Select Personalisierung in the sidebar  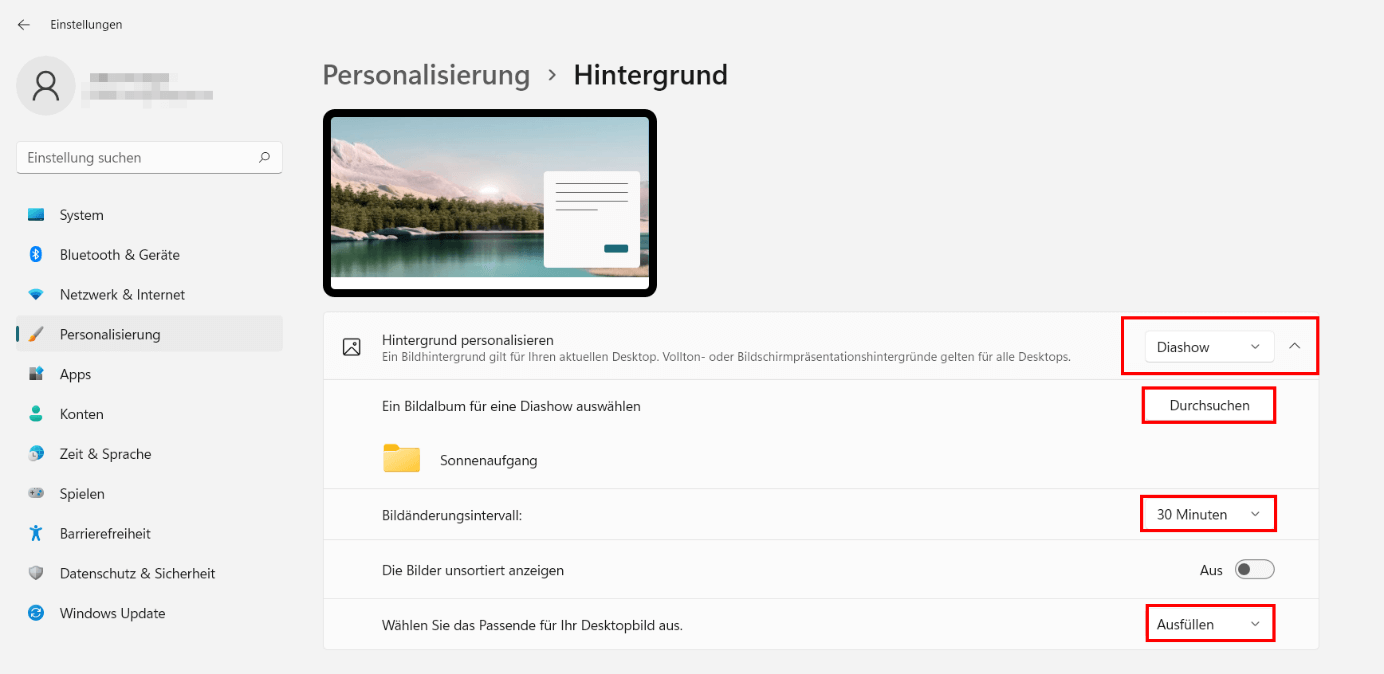tap(150, 334)
